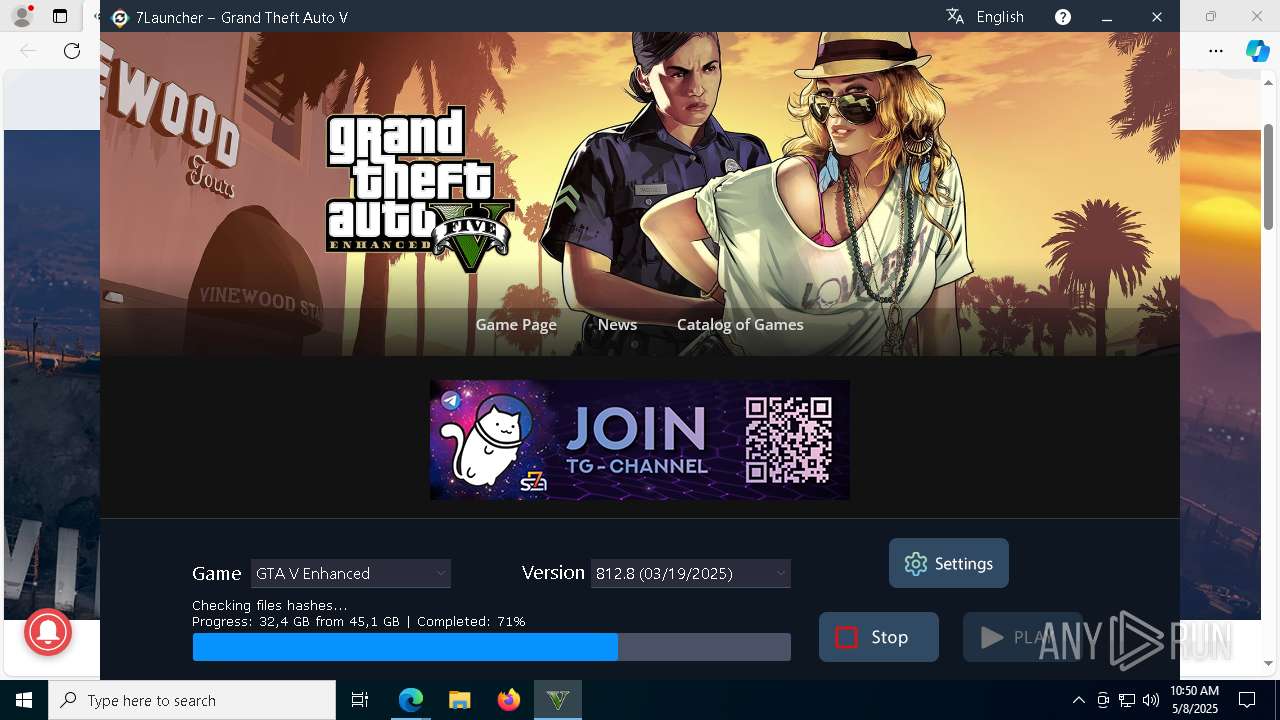The image size is (1280, 720).
Task: Click the Progress 32,4 GB status text
Action: coord(358,621)
